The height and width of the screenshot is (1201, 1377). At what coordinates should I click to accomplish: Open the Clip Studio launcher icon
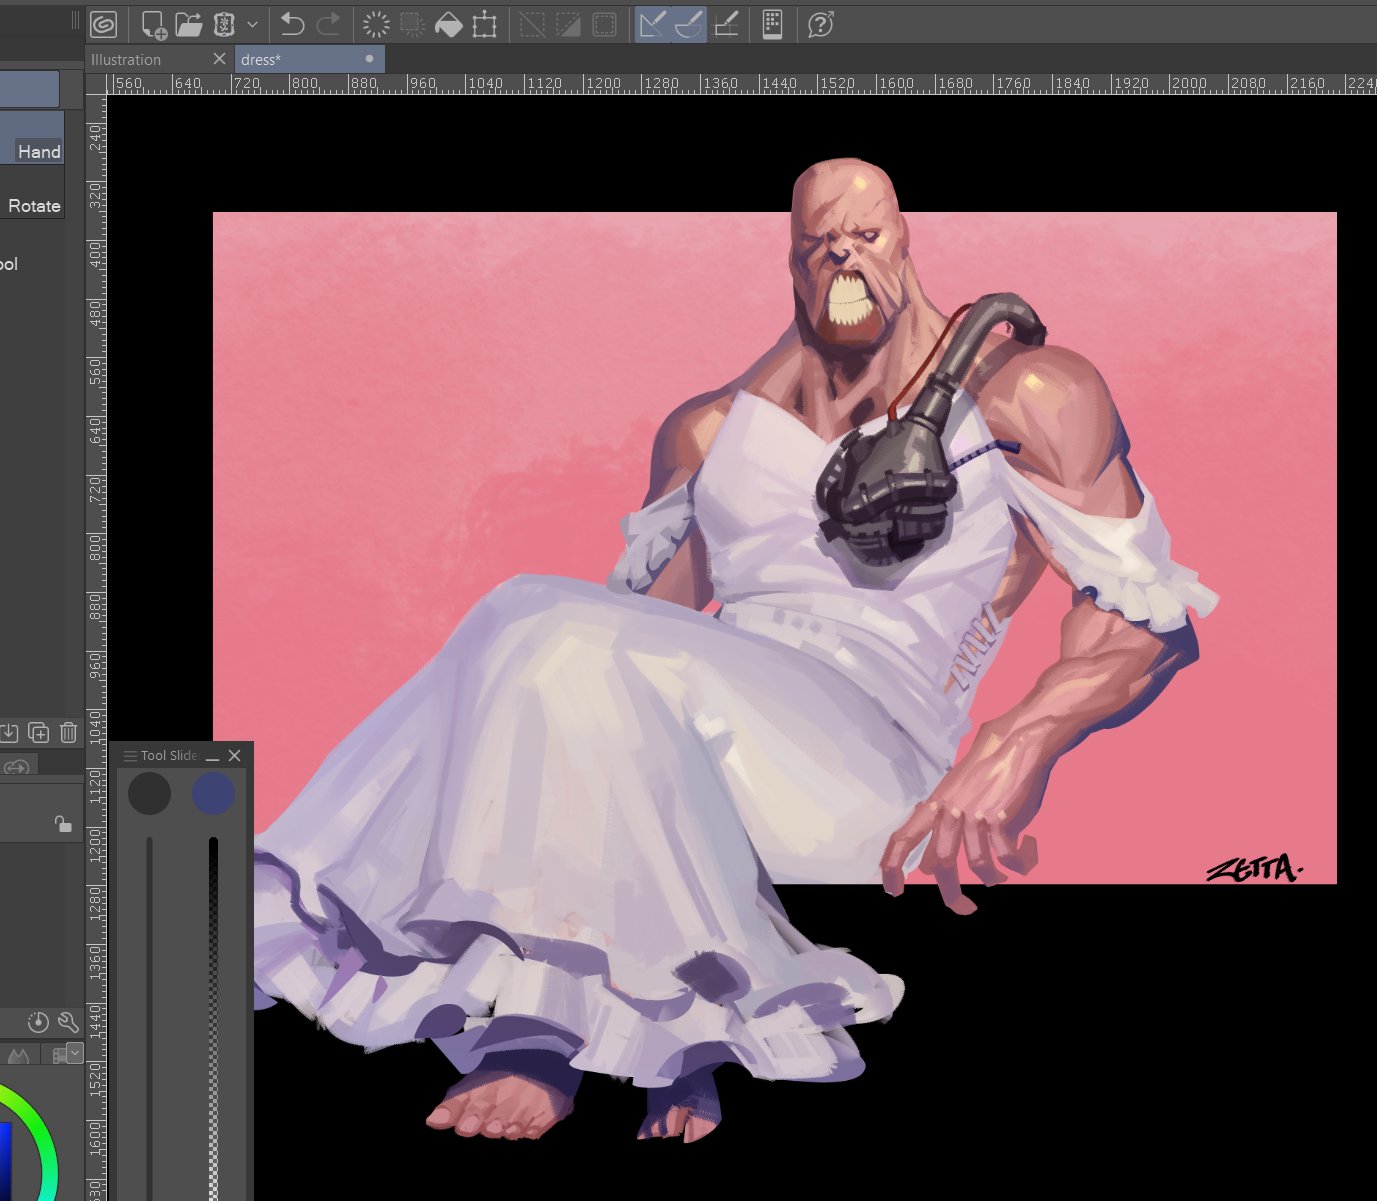(x=103, y=24)
